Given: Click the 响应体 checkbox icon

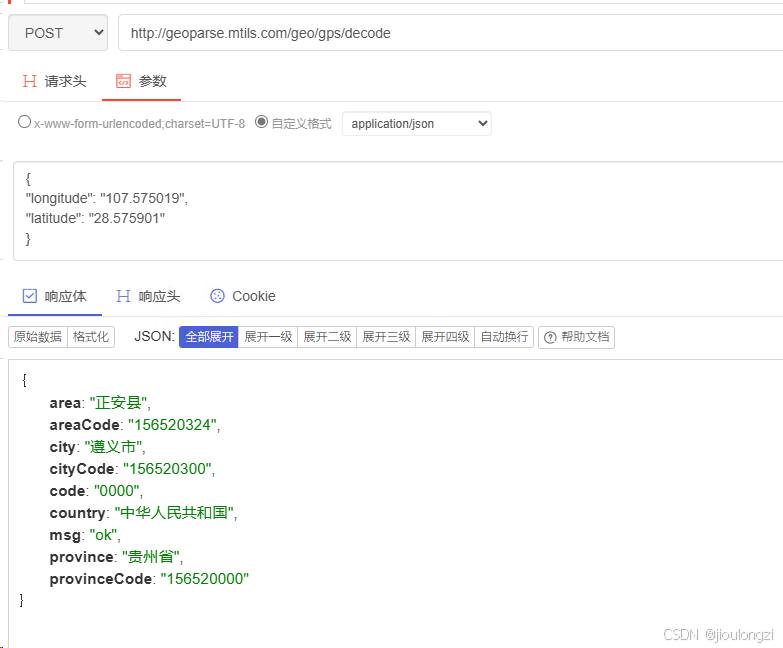Looking at the screenshot, I should tap(29, 296).
